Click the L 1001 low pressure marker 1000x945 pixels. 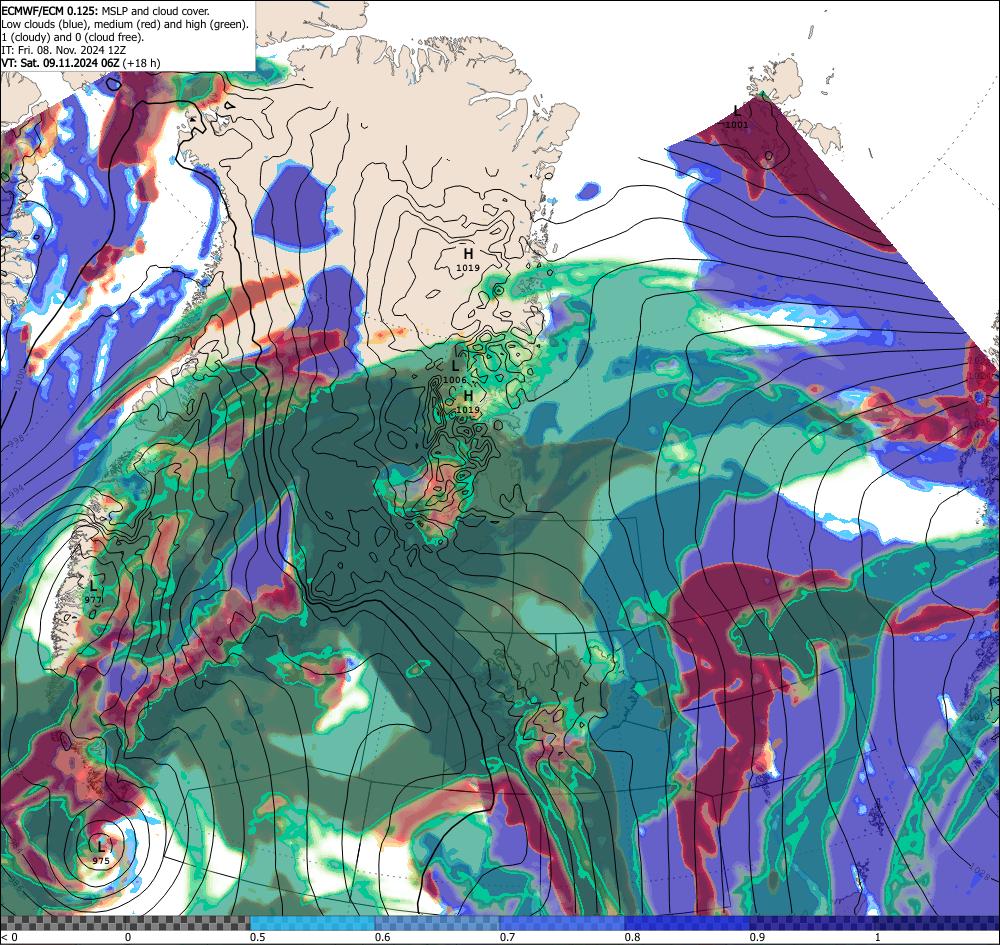[737, 118]
